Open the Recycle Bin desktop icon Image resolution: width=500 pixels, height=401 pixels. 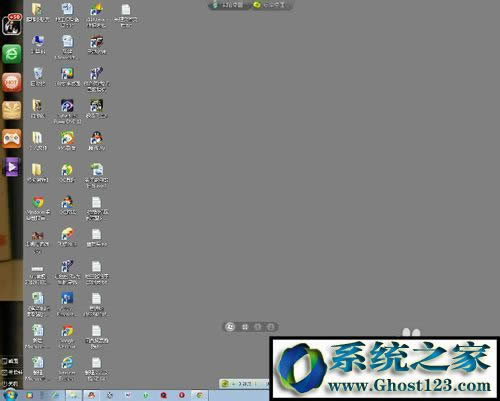tap(38, 77)
